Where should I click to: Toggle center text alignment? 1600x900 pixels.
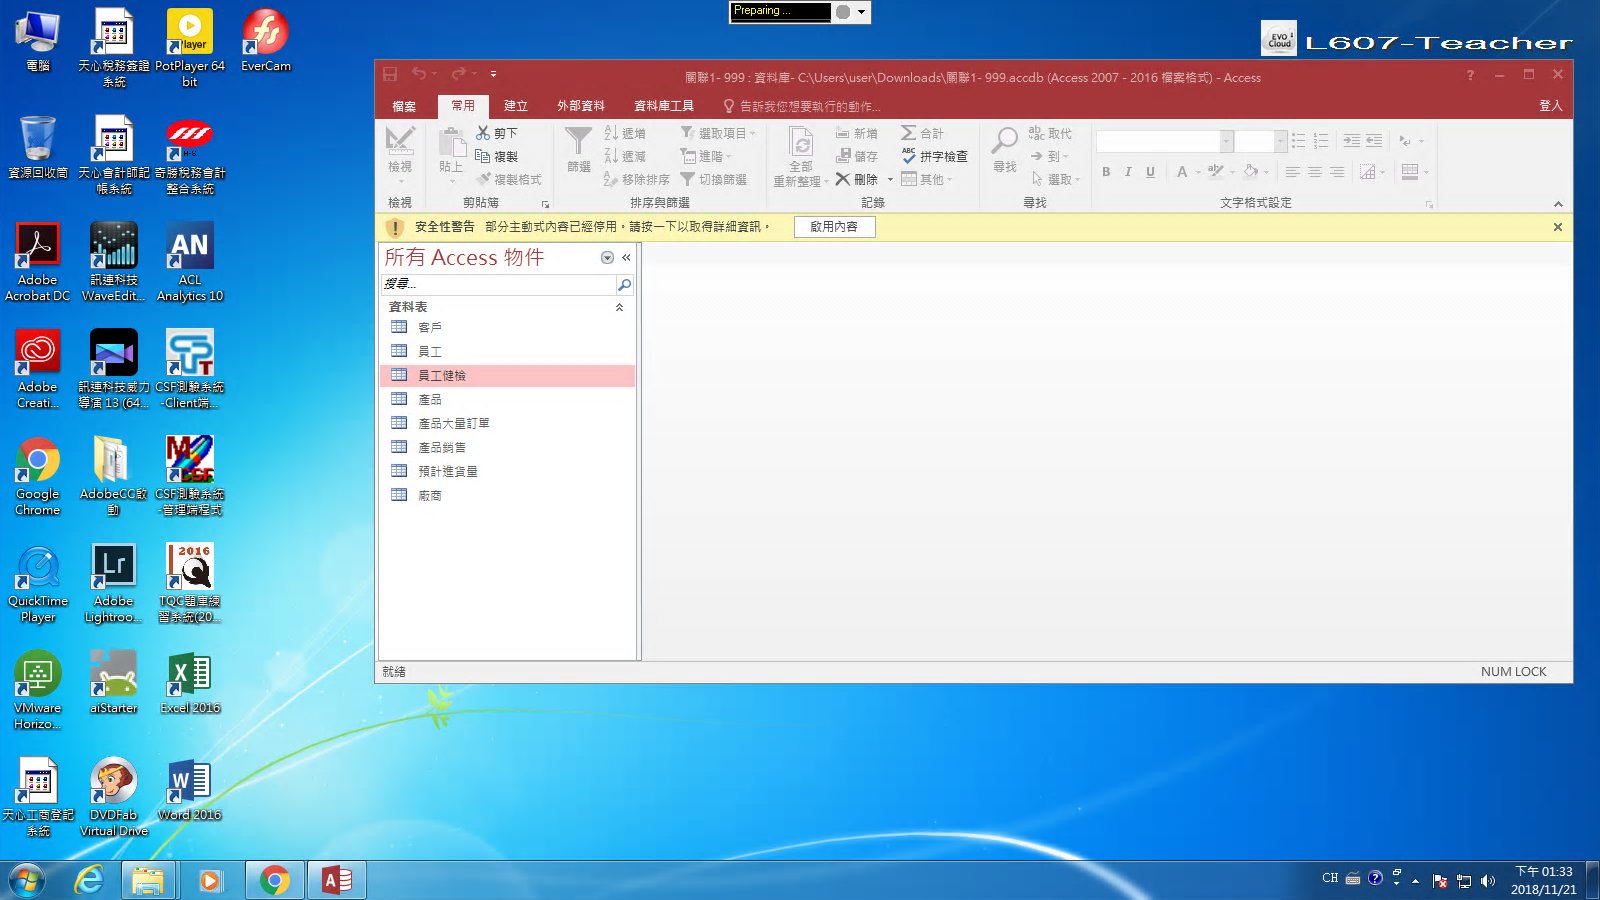[x=1315, y=172]
